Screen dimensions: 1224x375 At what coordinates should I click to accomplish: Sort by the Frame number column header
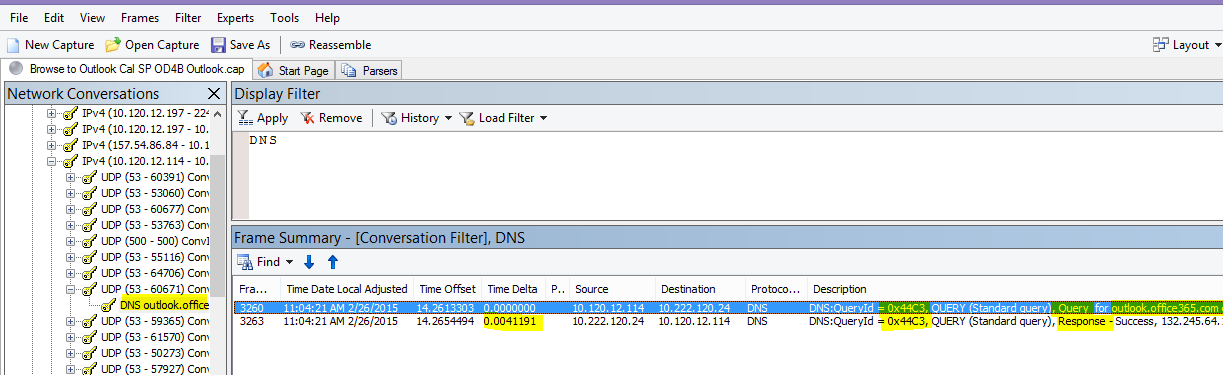pos(255,288)
